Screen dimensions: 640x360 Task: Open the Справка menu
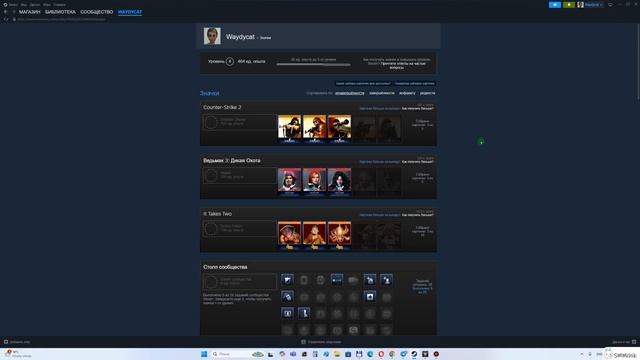click(x=59, y=4)
